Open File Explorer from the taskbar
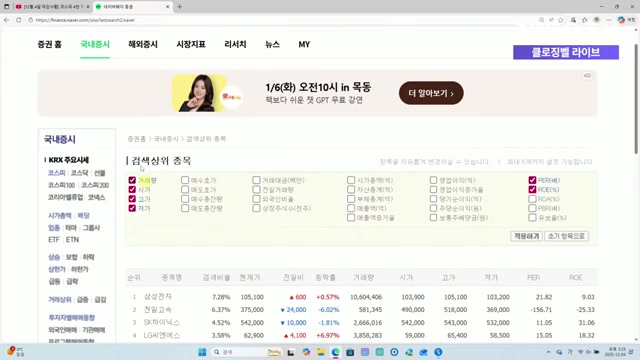640x360 pixels. click(321, 352)
